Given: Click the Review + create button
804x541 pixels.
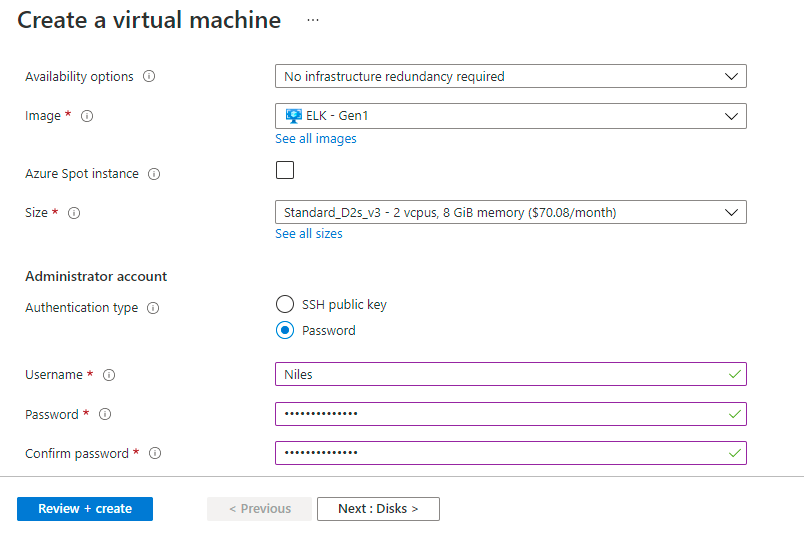Looking at the screenshot, I should pos(85,509).
